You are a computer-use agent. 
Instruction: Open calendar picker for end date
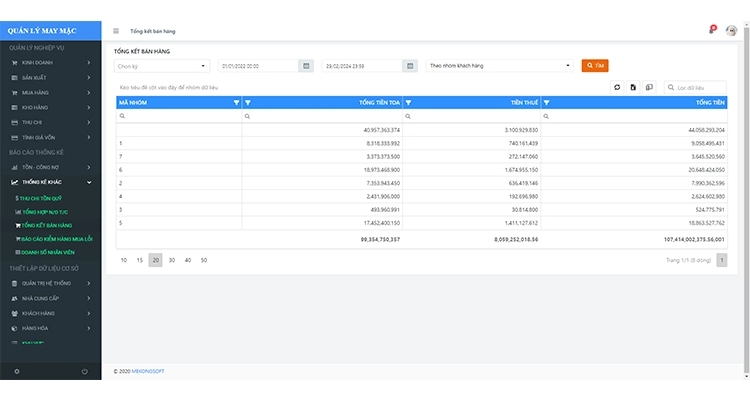point(410,66)
